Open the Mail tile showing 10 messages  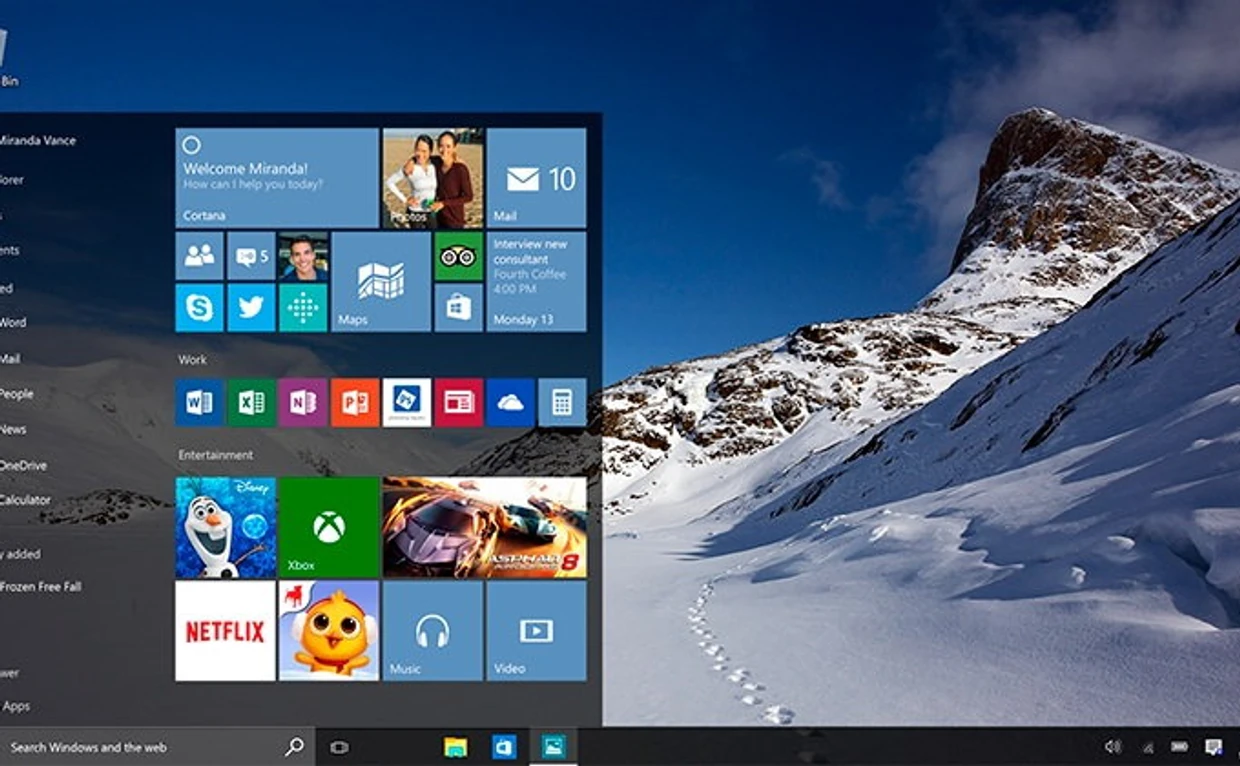[536, 178]
